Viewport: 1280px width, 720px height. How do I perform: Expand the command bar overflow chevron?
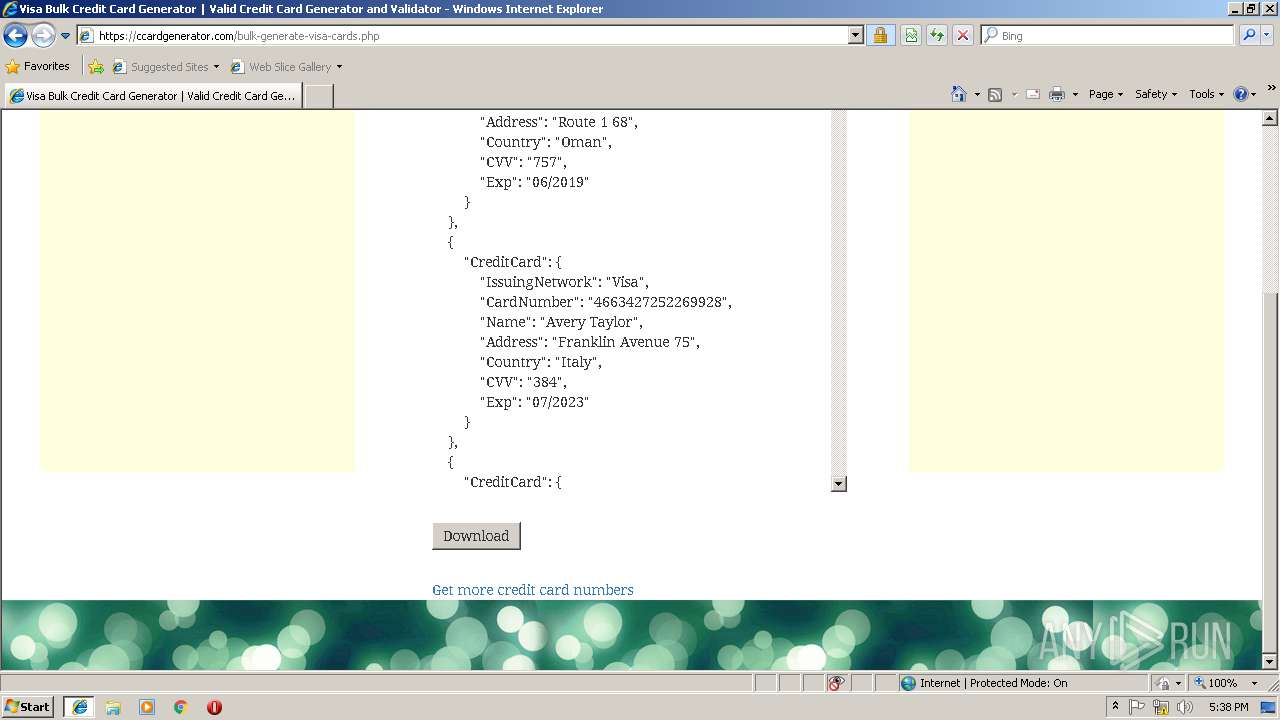[x=1271, y=88]
